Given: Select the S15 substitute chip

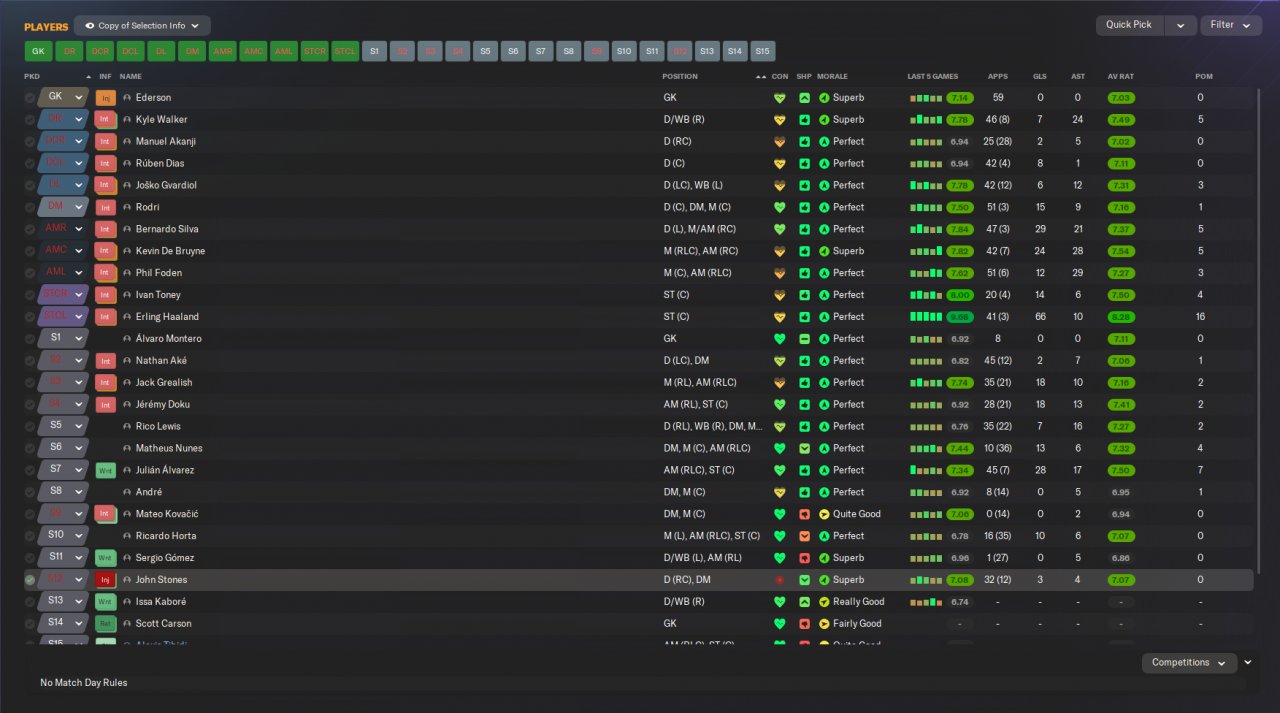Looking at the screenshot, I should [x=763, y=51].
